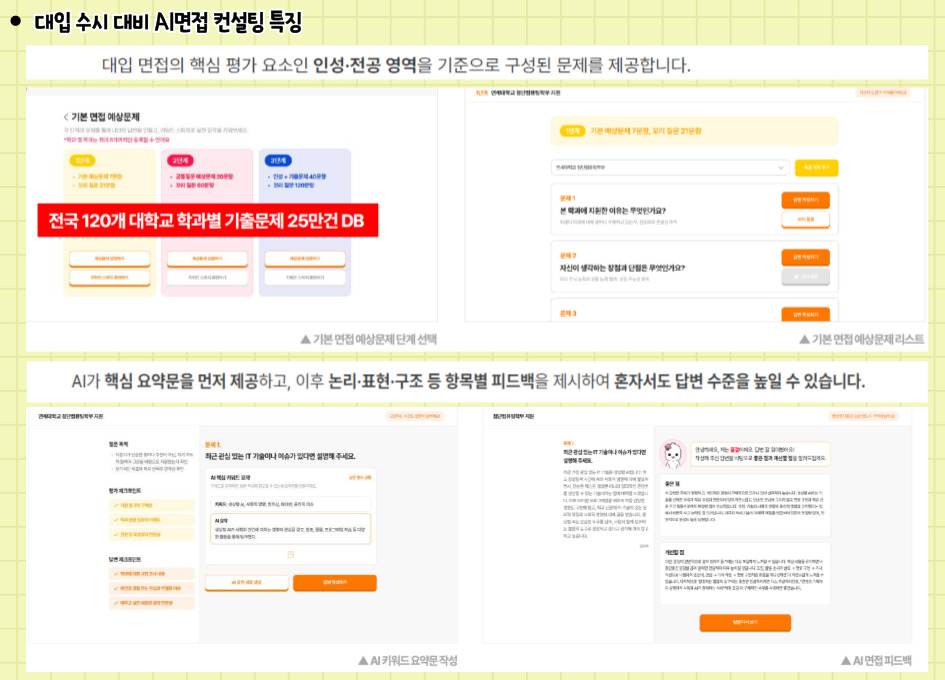Click the AI interviewer character avatar

[x=673, y=455]
